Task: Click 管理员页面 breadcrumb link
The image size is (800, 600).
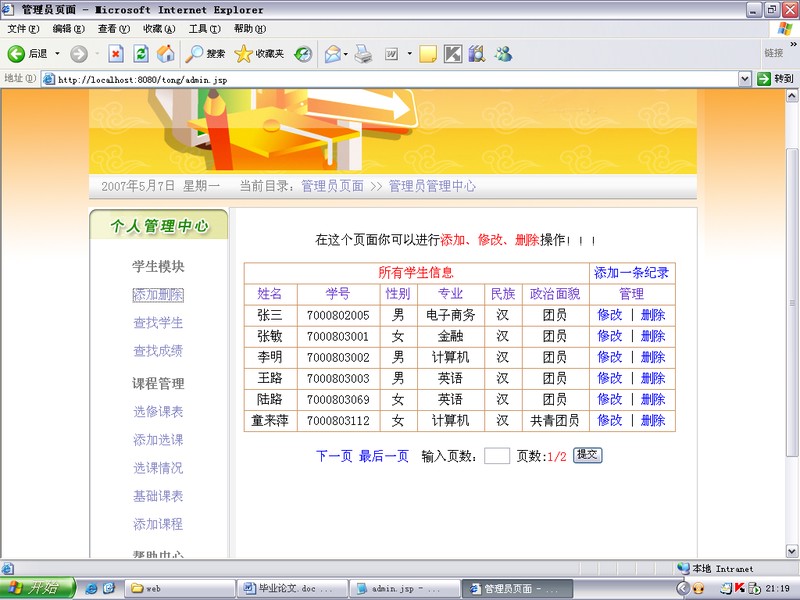Action: click(333, 186)
